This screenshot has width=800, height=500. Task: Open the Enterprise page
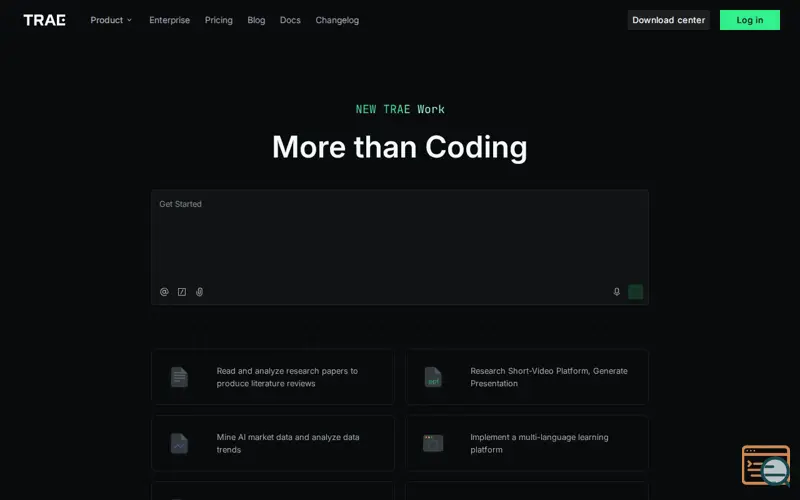click(169, 20)
